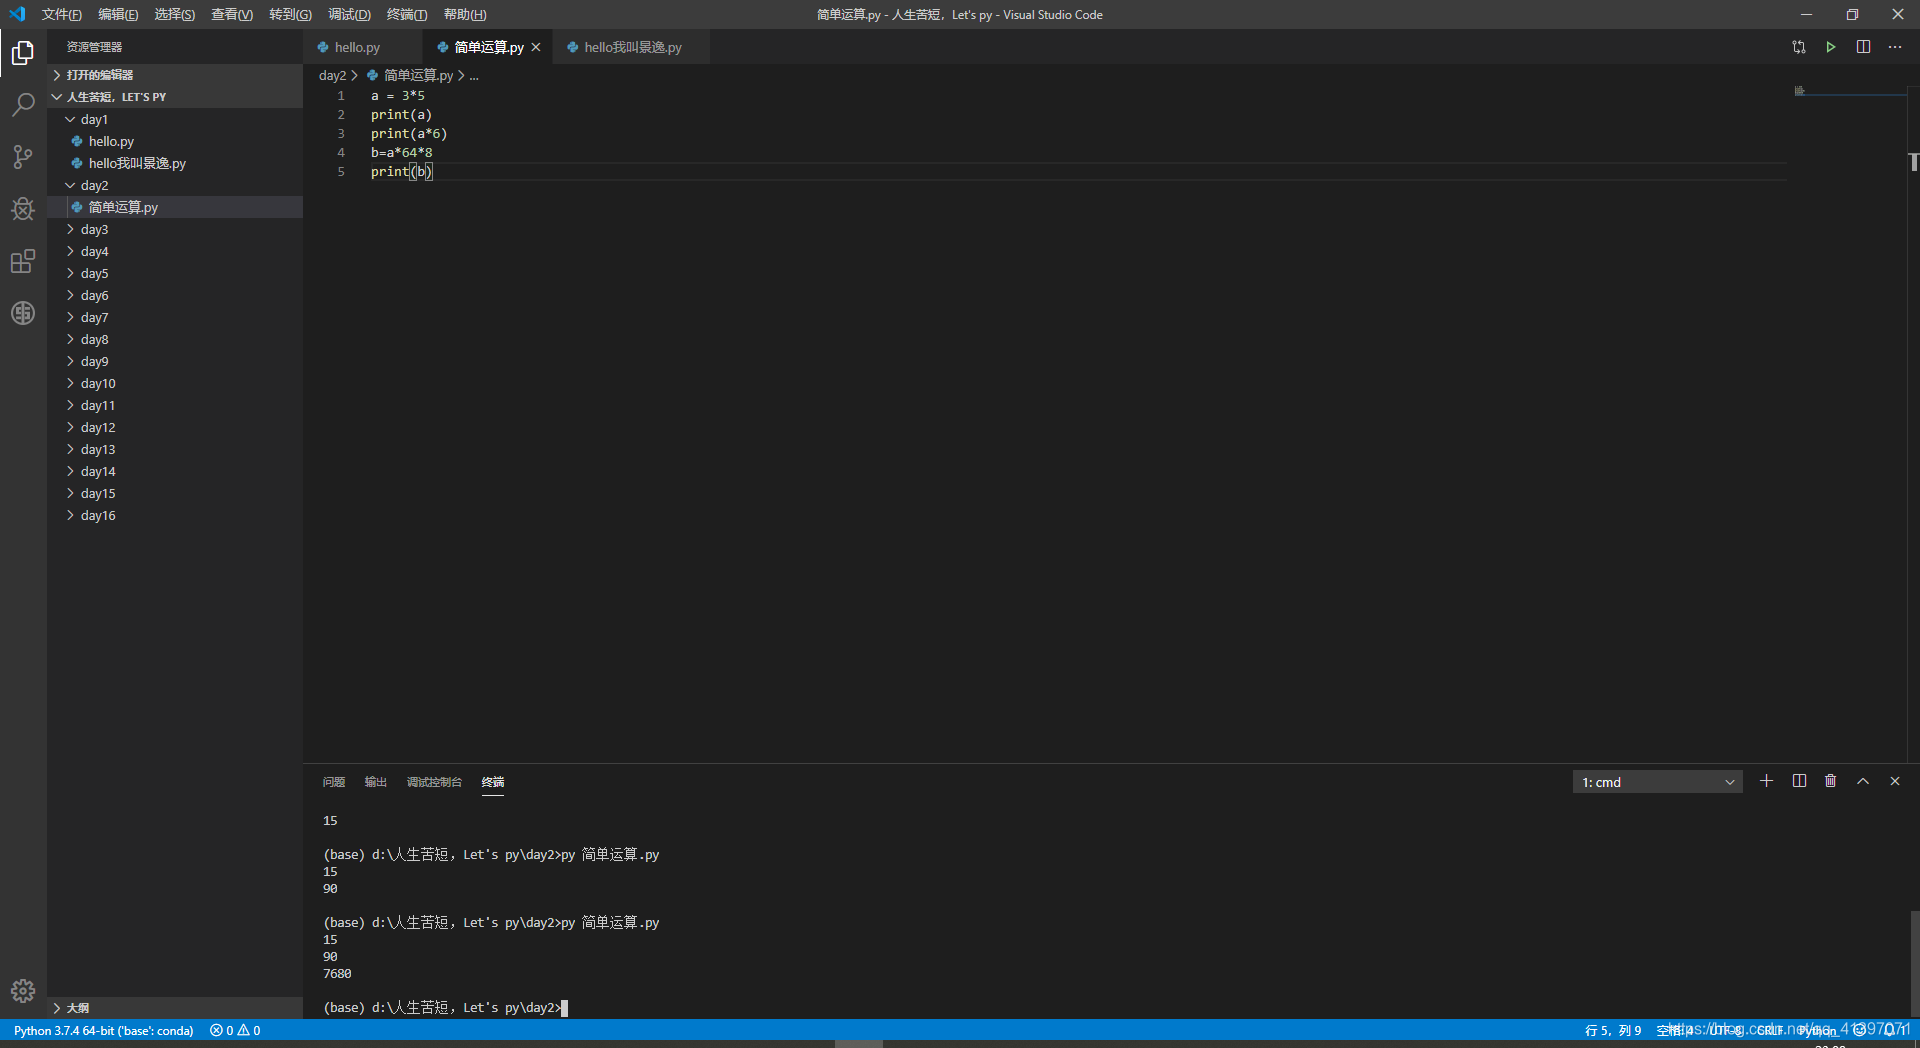Screen dimensions: 1920x1048
Task: Open hello我叫景逸.py in the explorer tree
Action: point(175,163)
